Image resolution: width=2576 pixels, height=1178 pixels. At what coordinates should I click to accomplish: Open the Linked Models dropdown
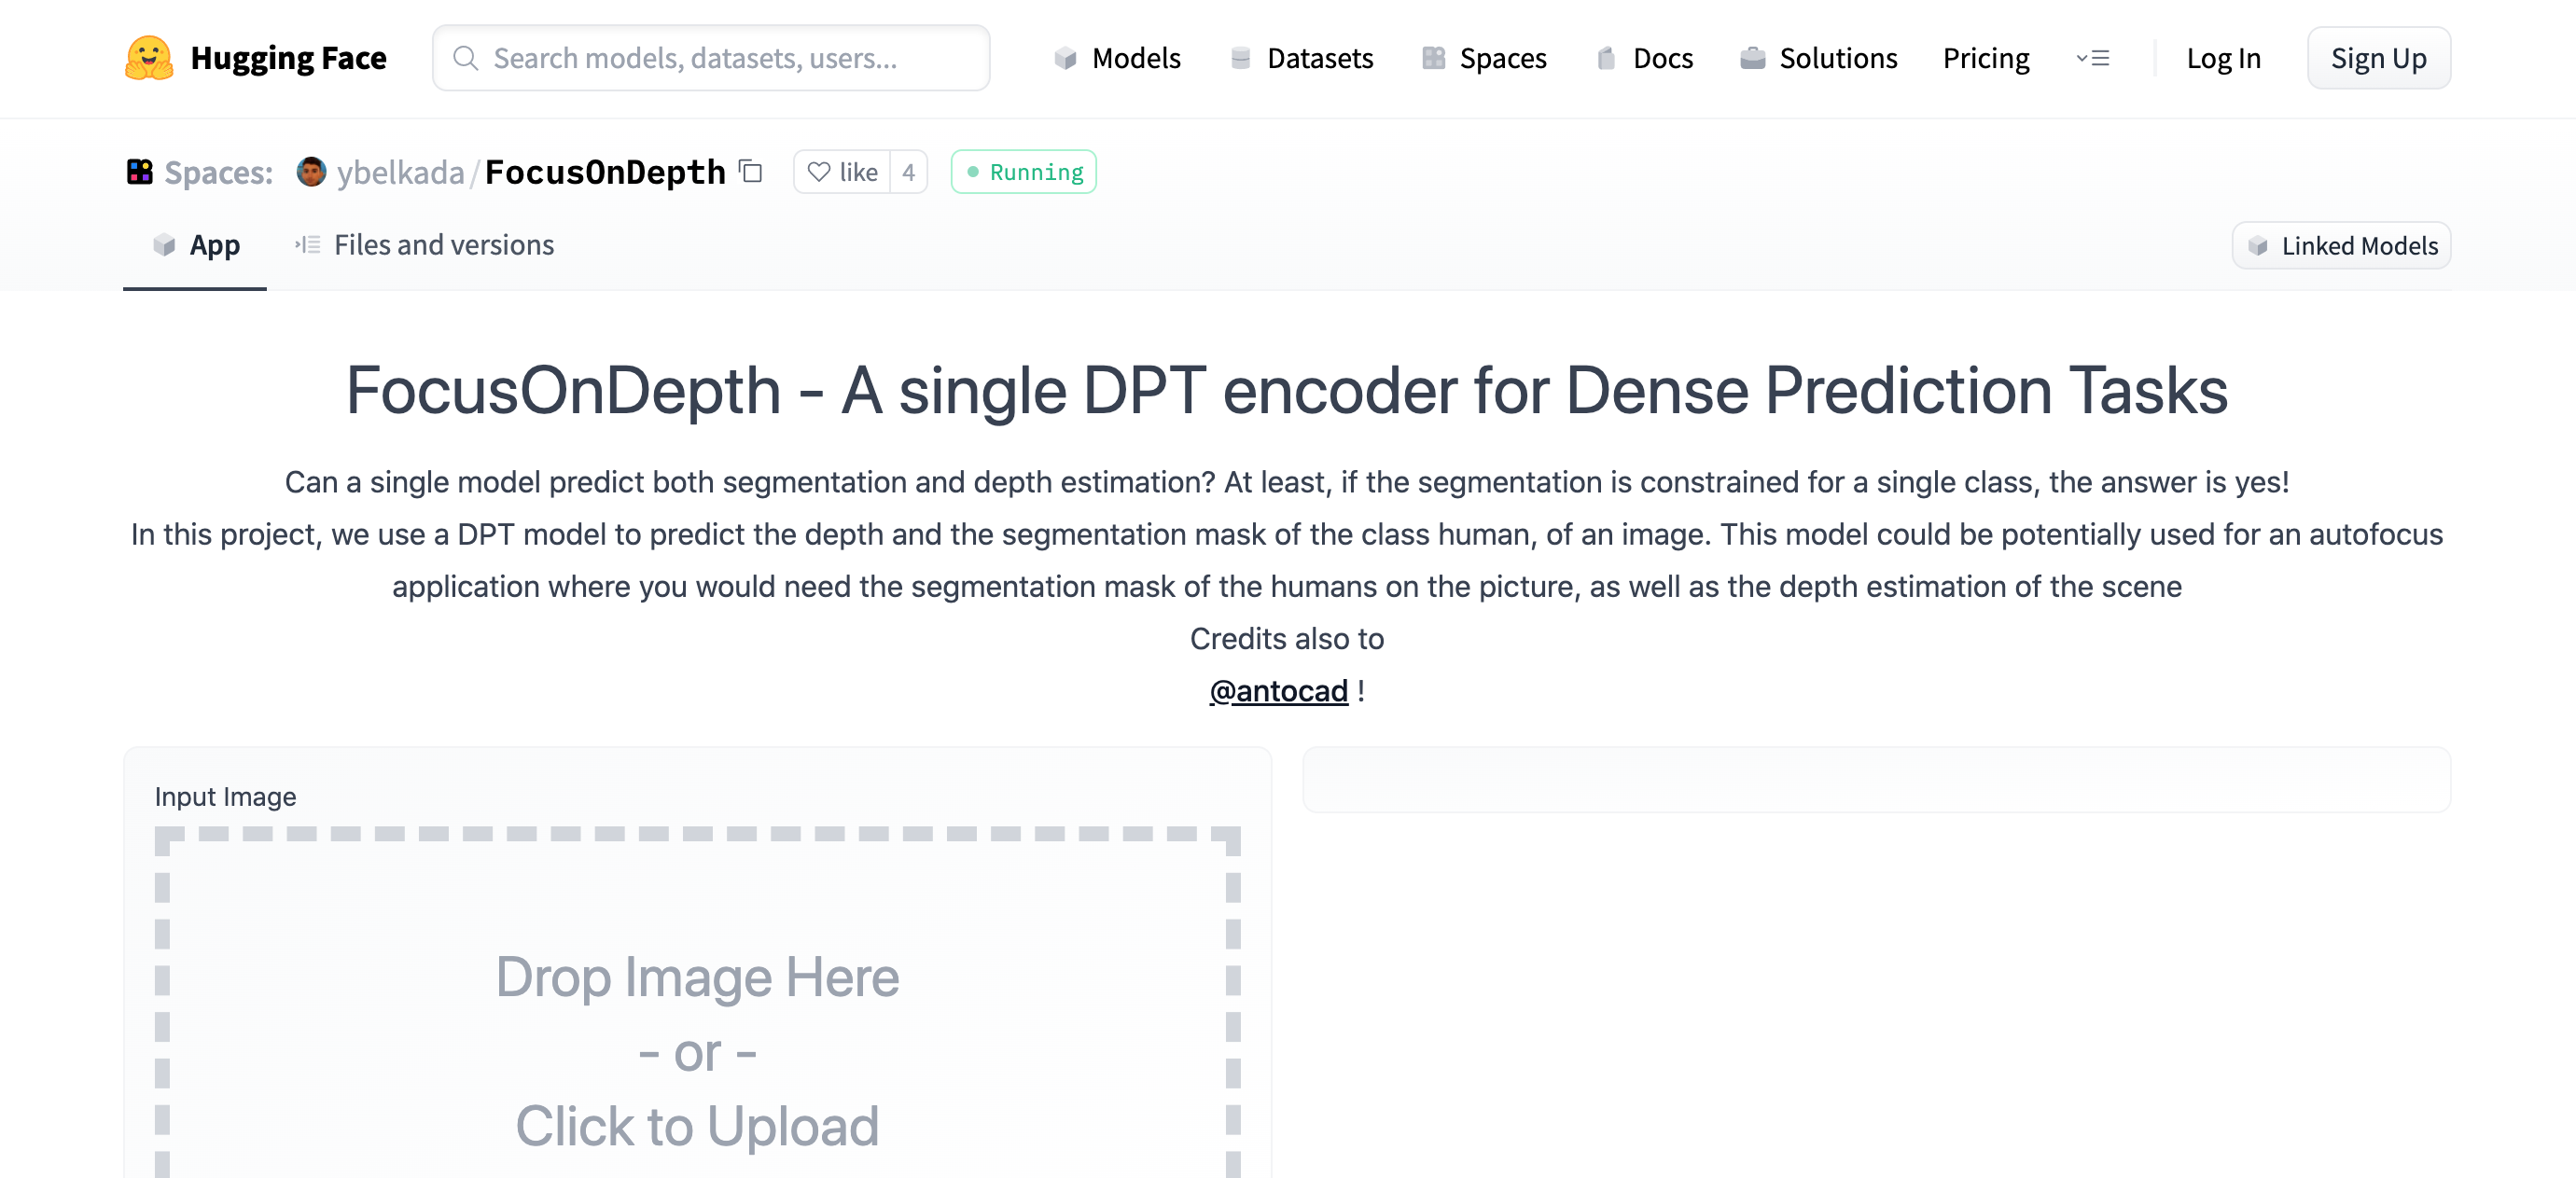[x=2341, y=246]
